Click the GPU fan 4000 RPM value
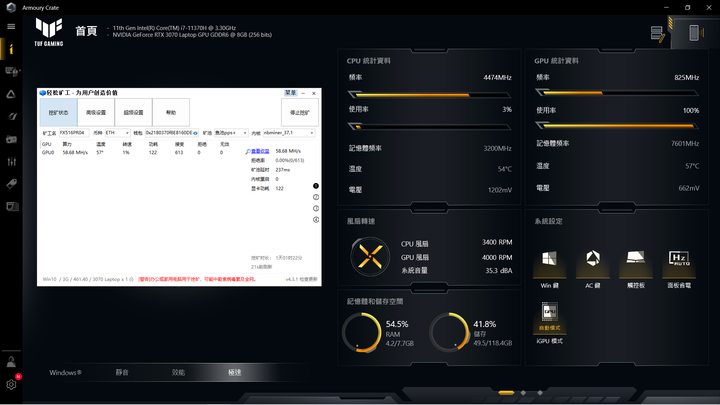Image resolution: width=720 pixels, height=405 pixels. click(497, 257)
